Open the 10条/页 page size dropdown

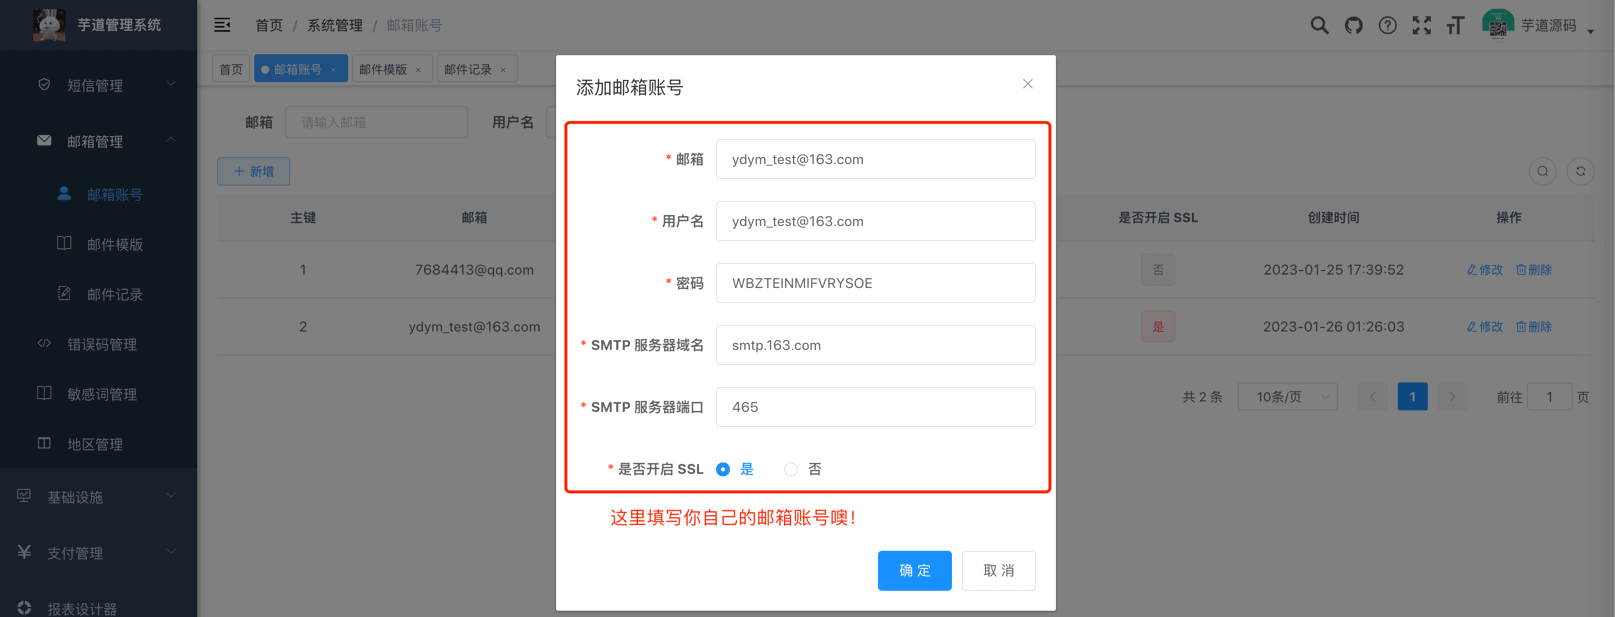click(1287, 397)
